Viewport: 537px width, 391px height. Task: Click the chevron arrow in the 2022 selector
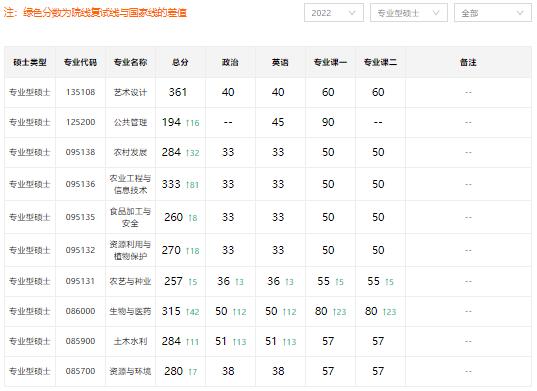[352, 13]
